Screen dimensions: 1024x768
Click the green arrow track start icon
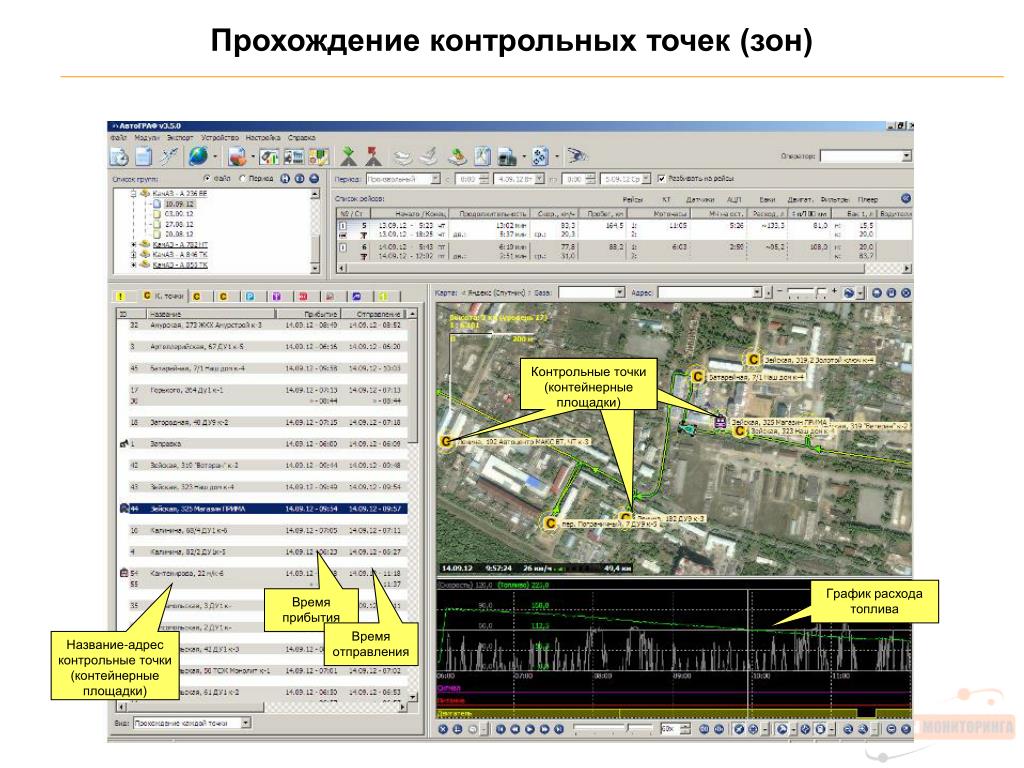click(349, 156)
